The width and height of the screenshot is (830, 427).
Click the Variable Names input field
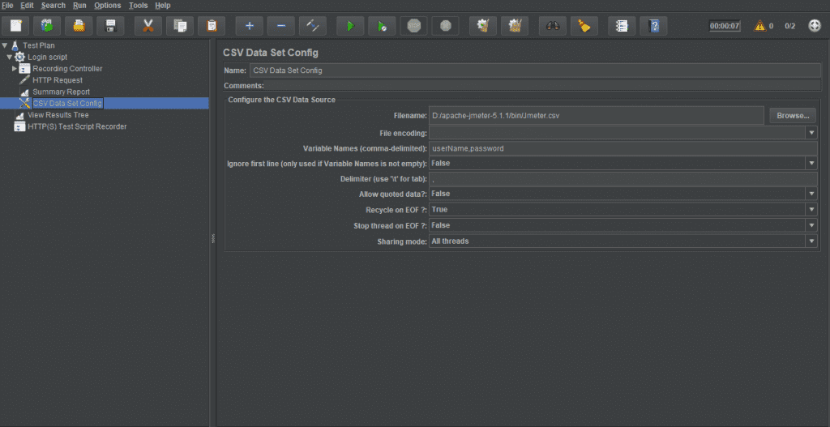[622, 148]
